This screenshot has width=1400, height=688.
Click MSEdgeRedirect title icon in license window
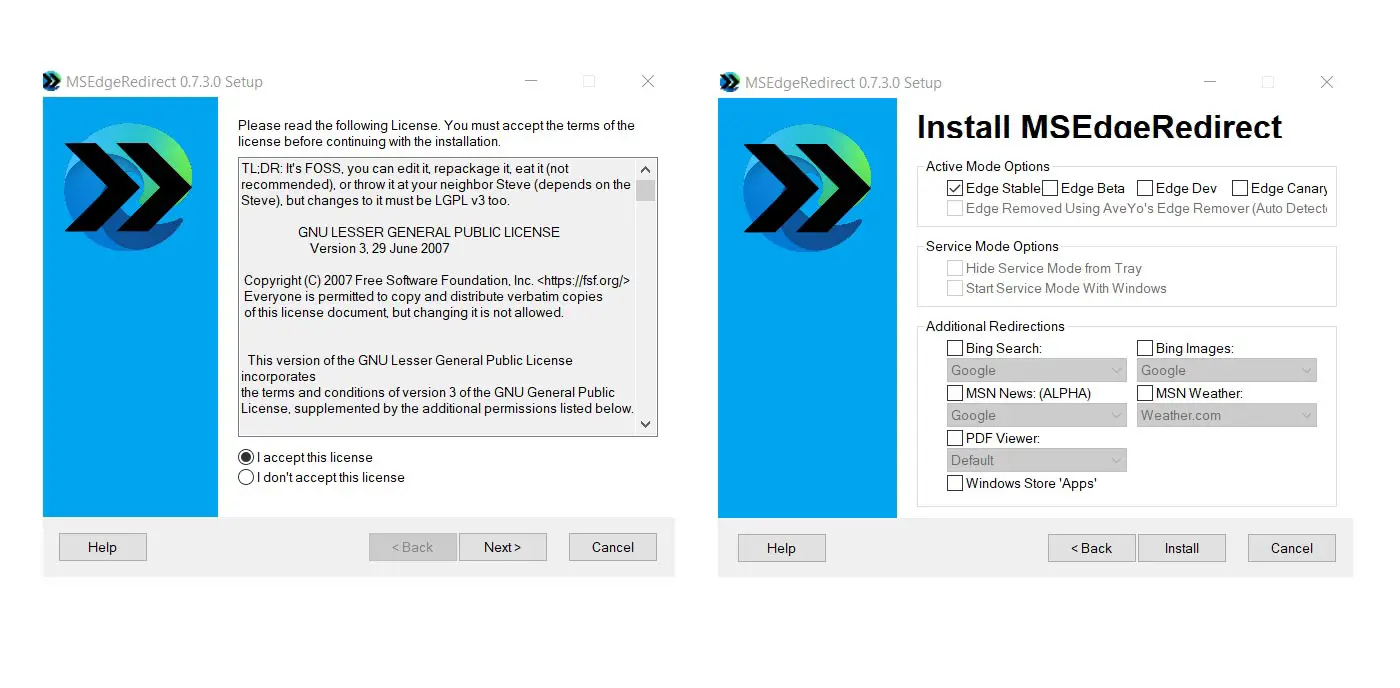[52, 82]
